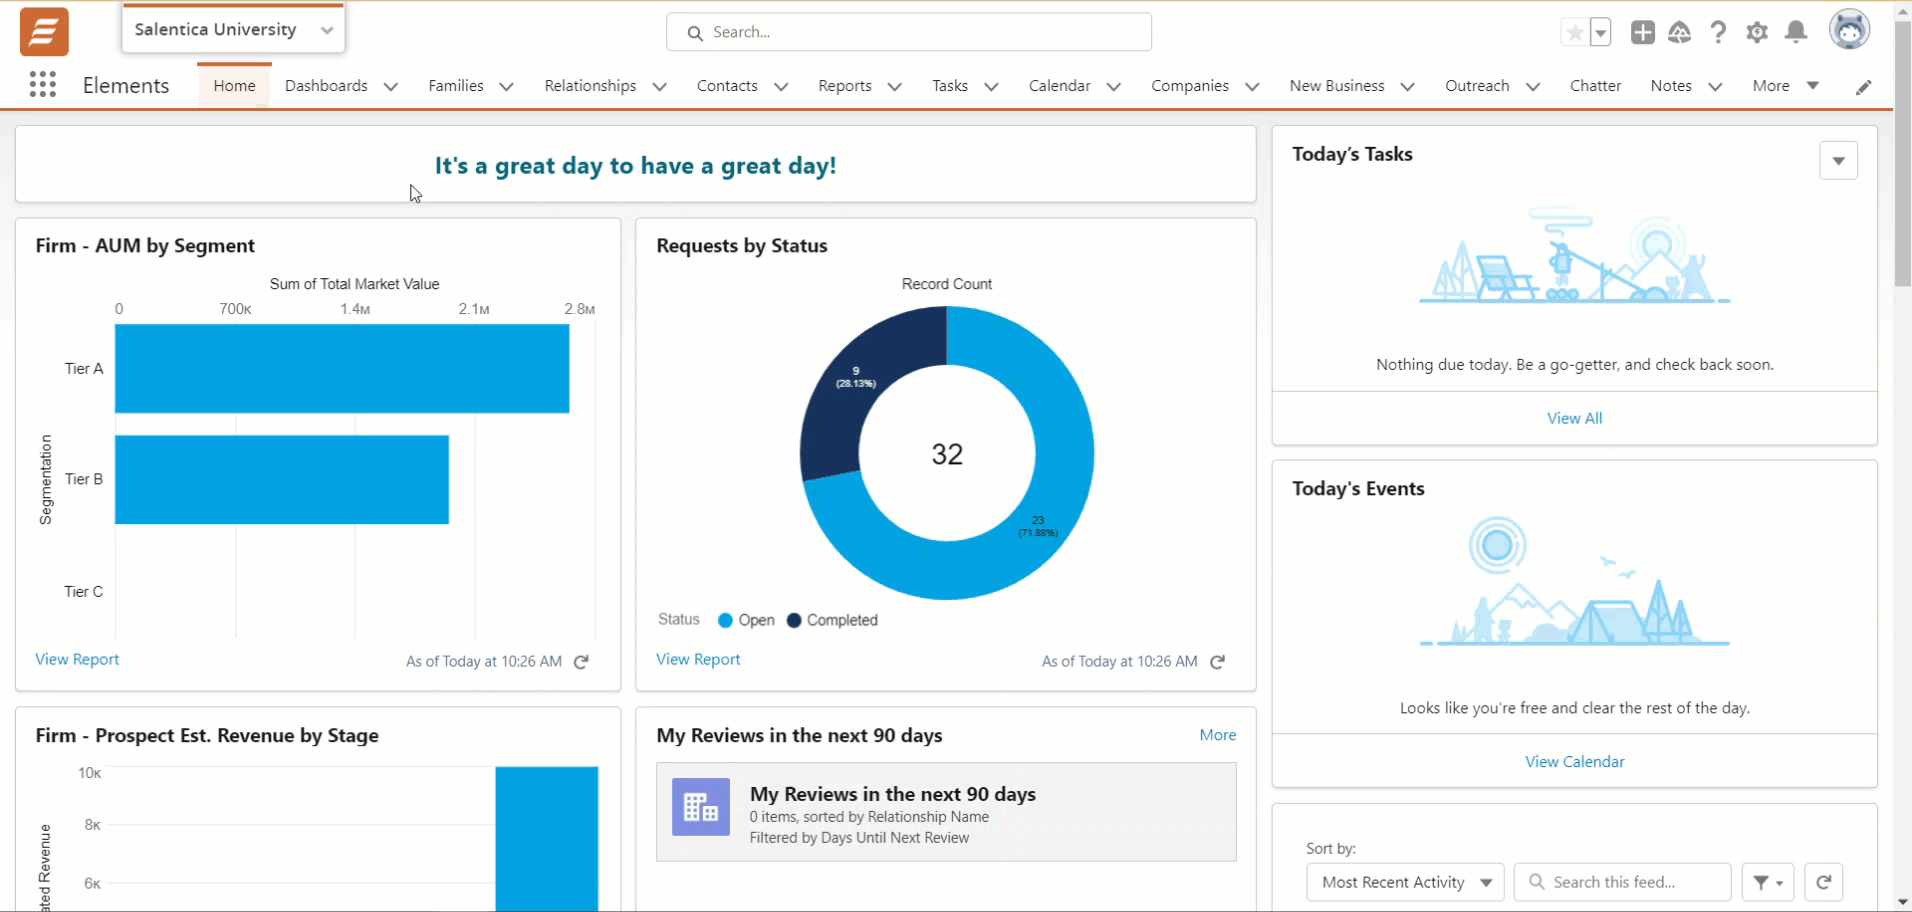Click the help question mark icon
Image resolution: width=1912 pixels, height=912 pixels.
tap(1718, 33)
